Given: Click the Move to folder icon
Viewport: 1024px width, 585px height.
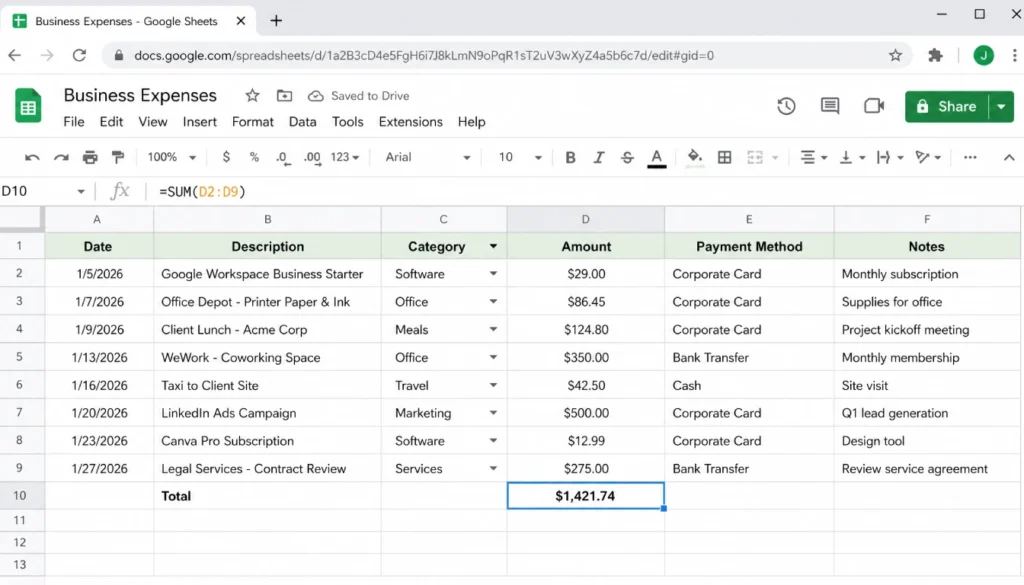Looking at the screenshot, I should (284, 96).
